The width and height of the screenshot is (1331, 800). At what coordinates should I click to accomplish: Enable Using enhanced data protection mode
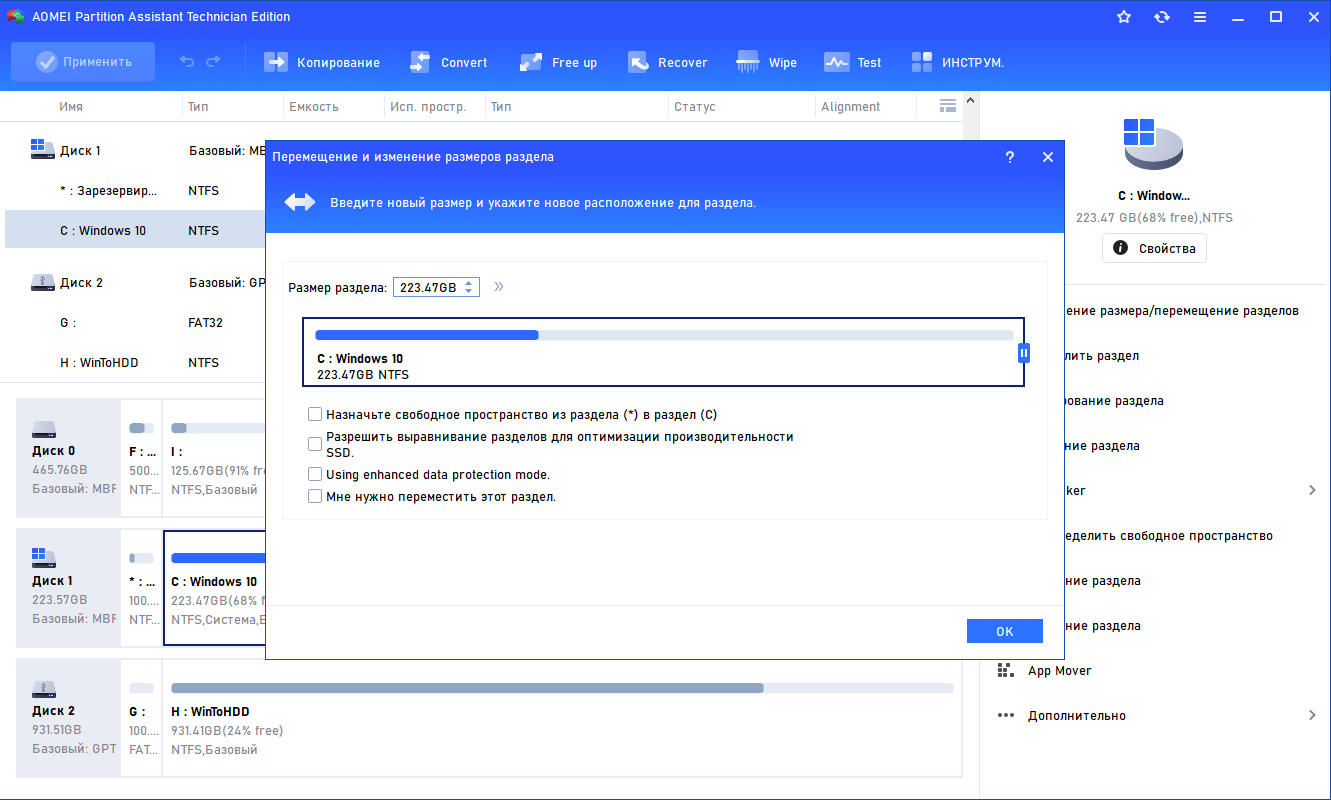315,475
